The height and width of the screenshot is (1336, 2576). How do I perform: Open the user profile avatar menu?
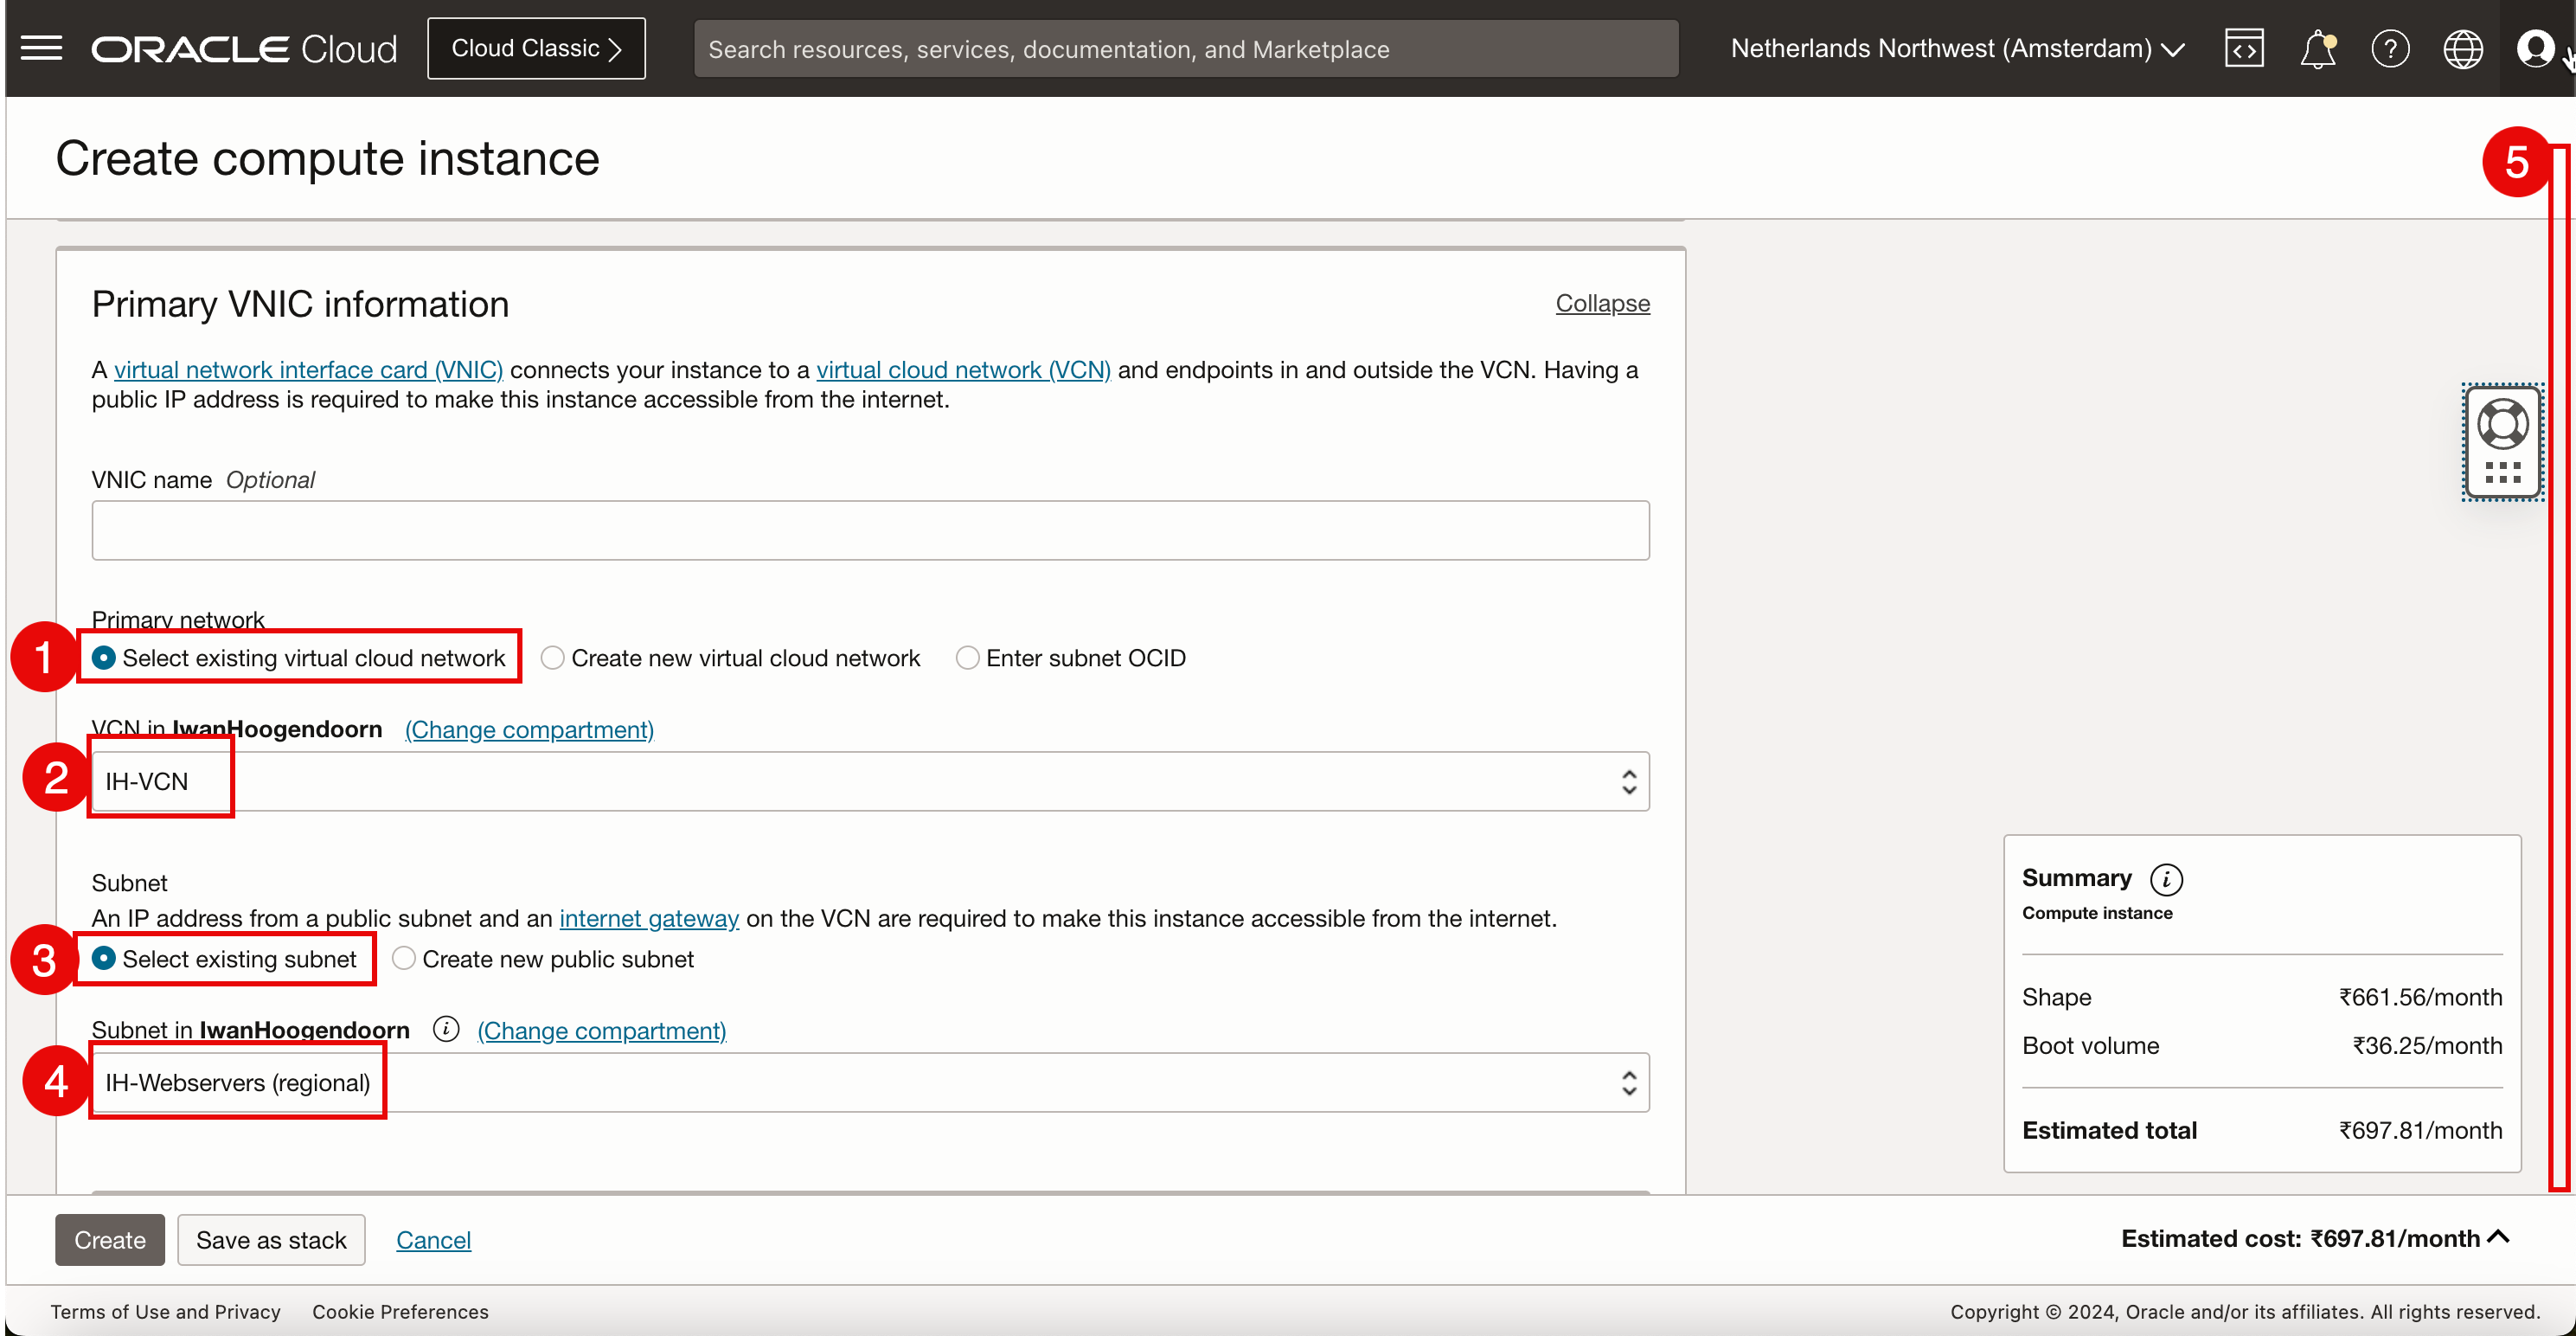pyautogui.click(x=2535, y=48)
